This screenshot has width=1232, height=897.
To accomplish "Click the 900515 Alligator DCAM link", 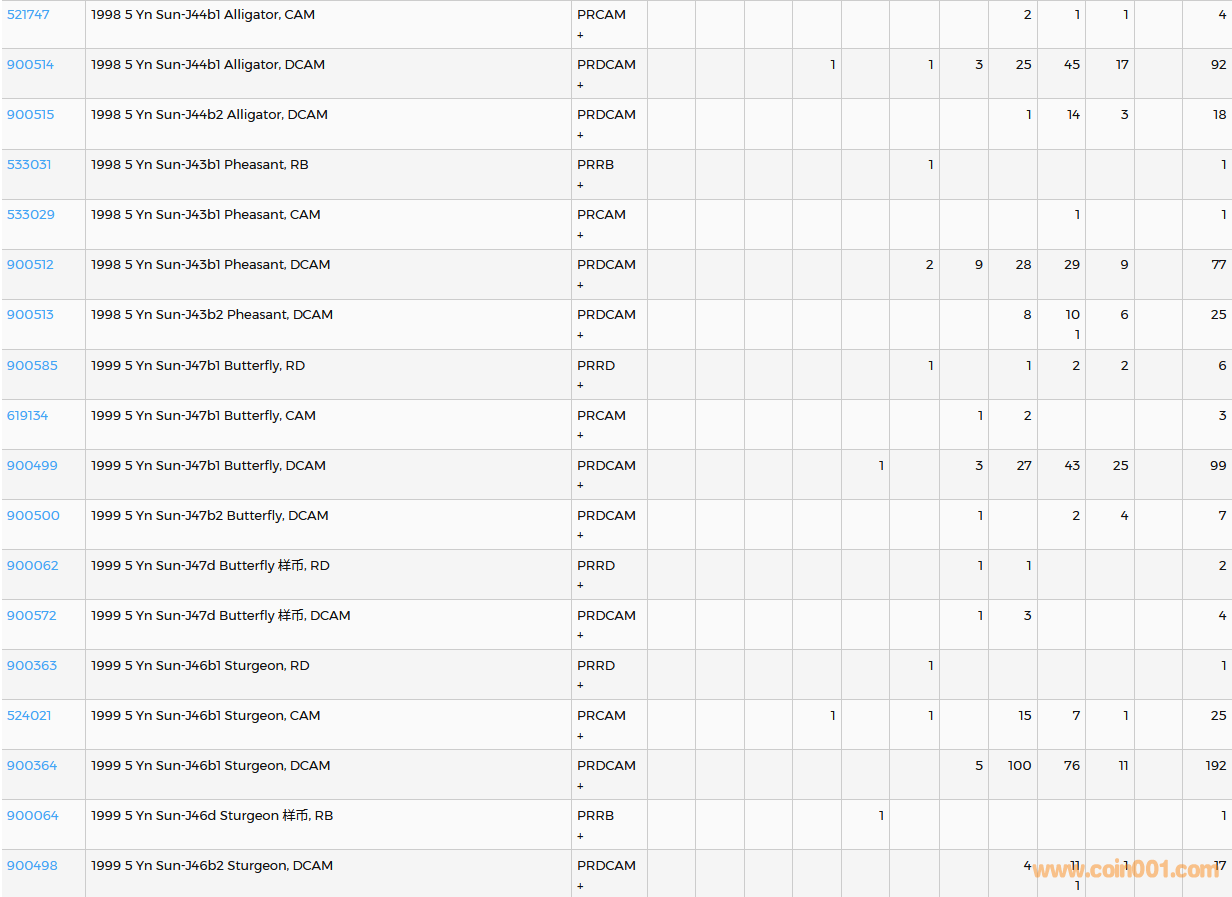I will pos(30,115).
